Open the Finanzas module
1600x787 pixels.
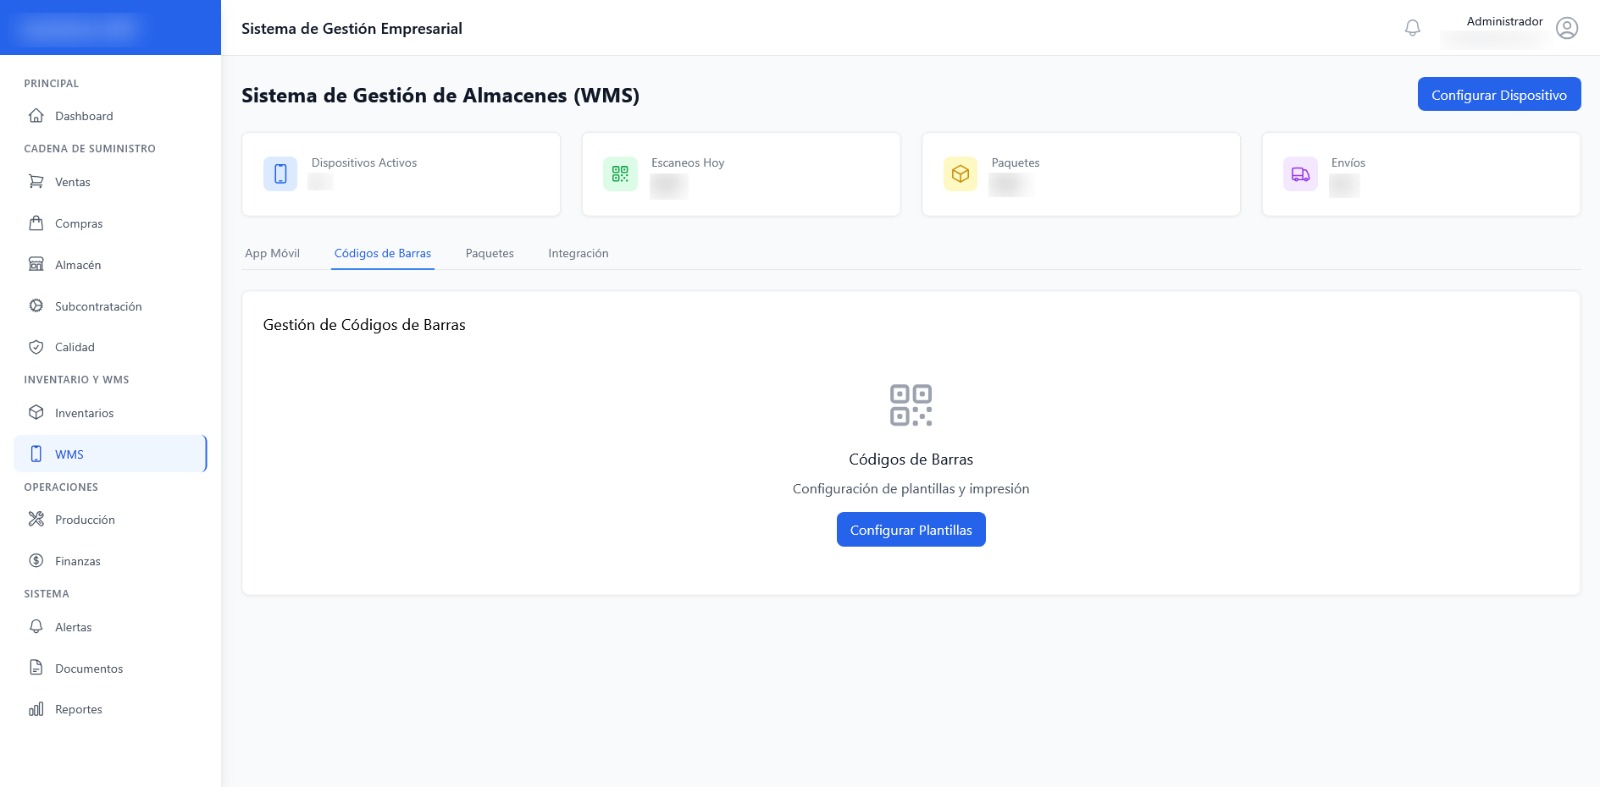(78, 561)
